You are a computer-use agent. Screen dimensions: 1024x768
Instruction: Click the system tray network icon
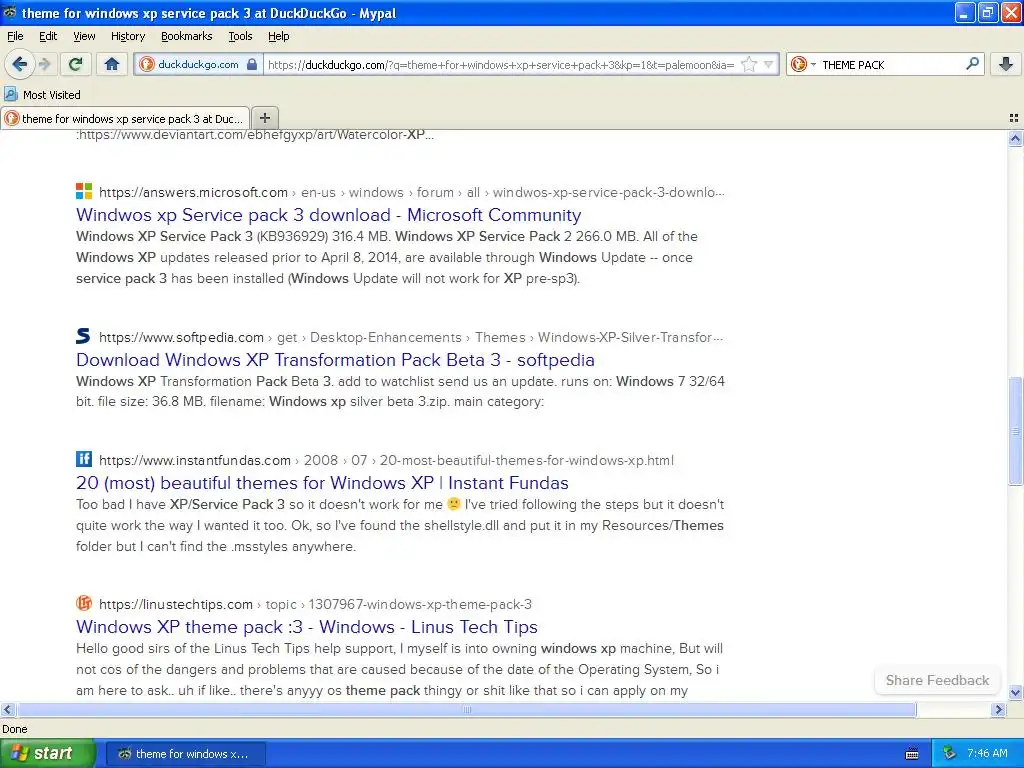[x=950, y=754]
